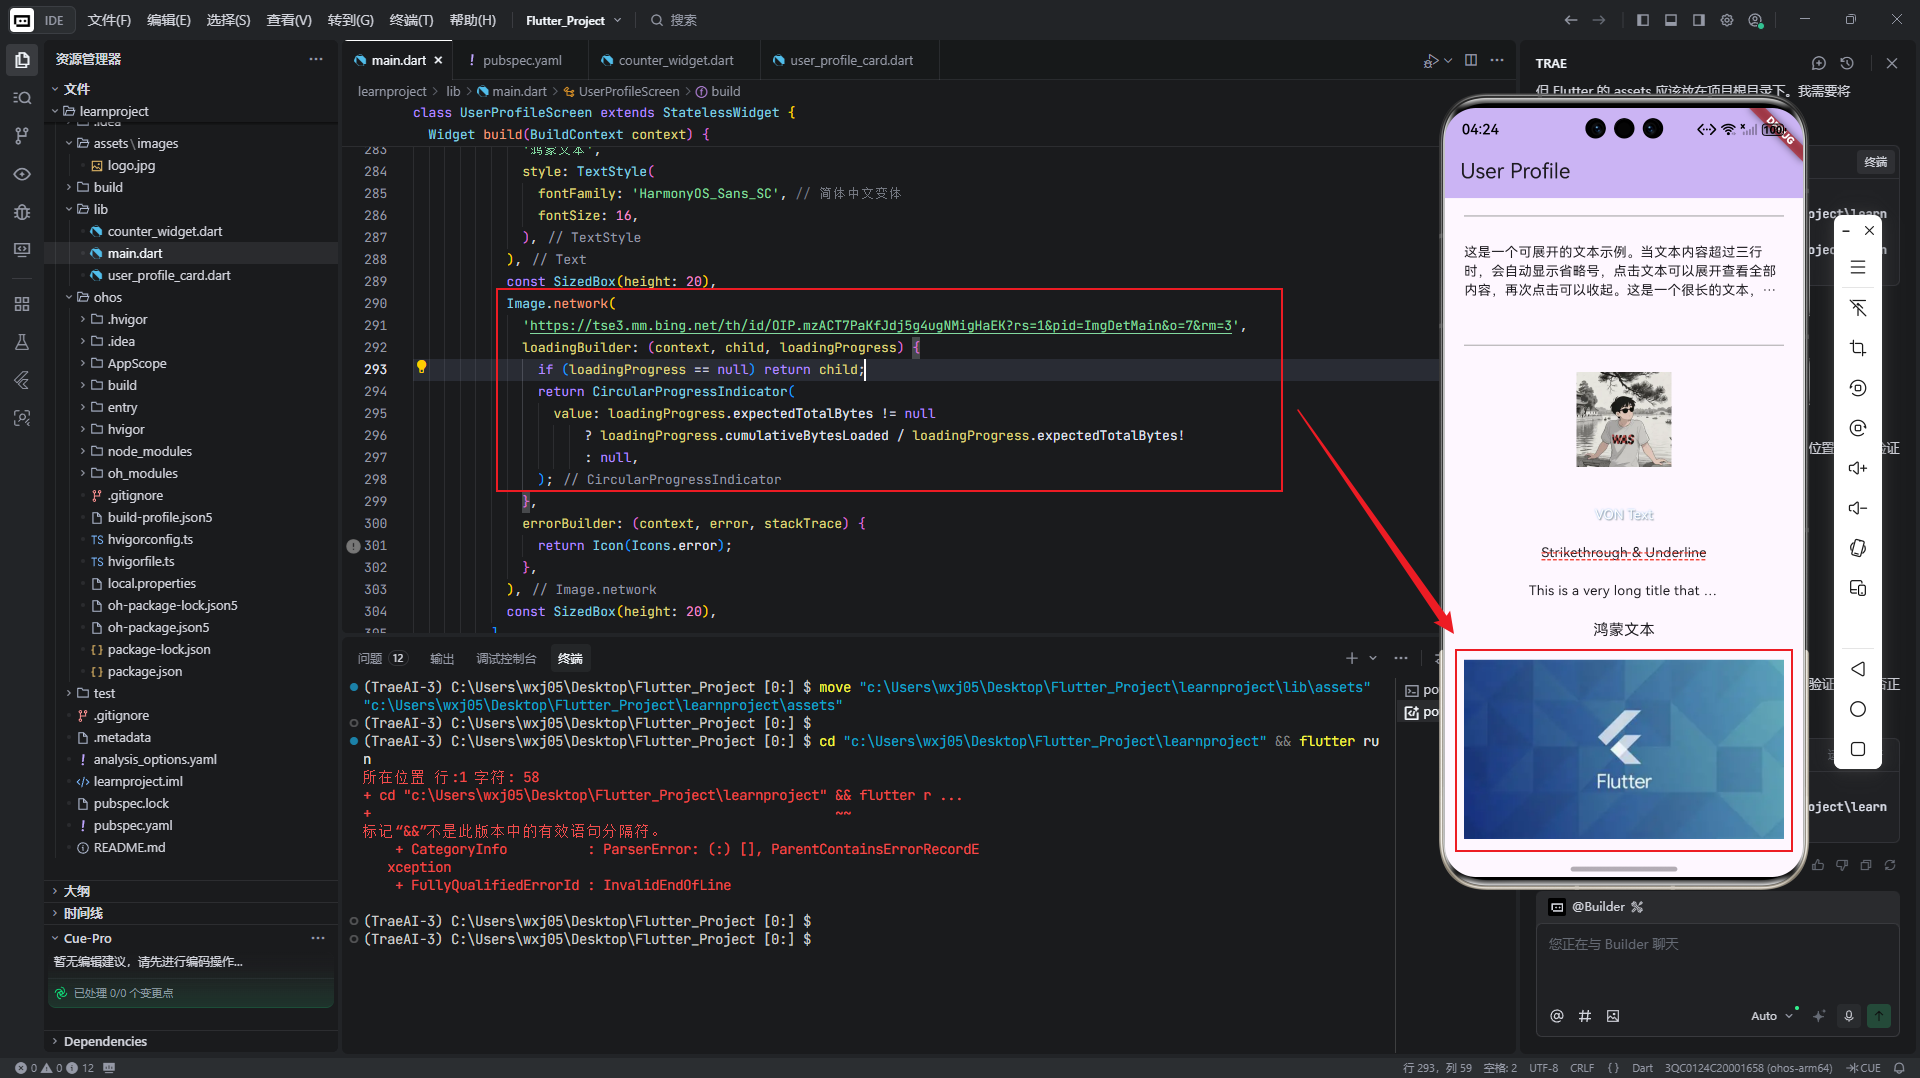The height and width of the screenshot is (1078, 1920).
Task: Close the main.dart tab
Action: [x=438, y=60]
